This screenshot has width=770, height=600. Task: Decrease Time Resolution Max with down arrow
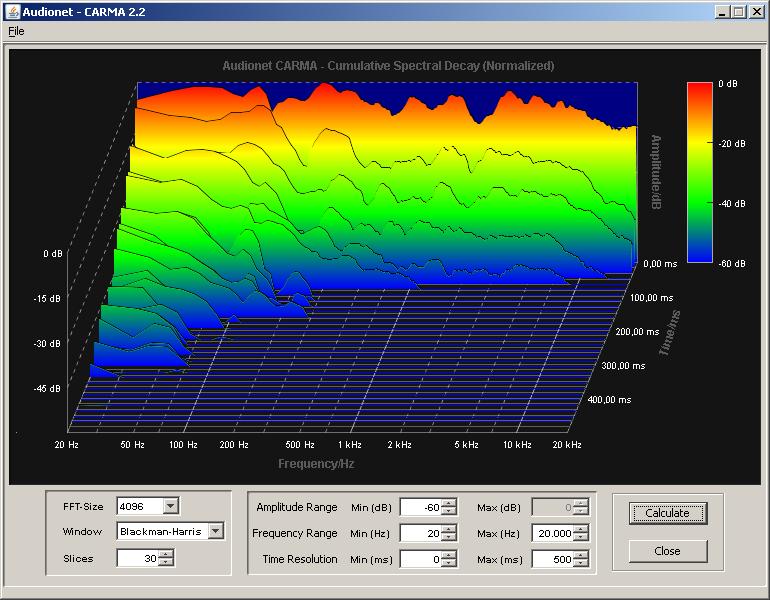point(581,564)
